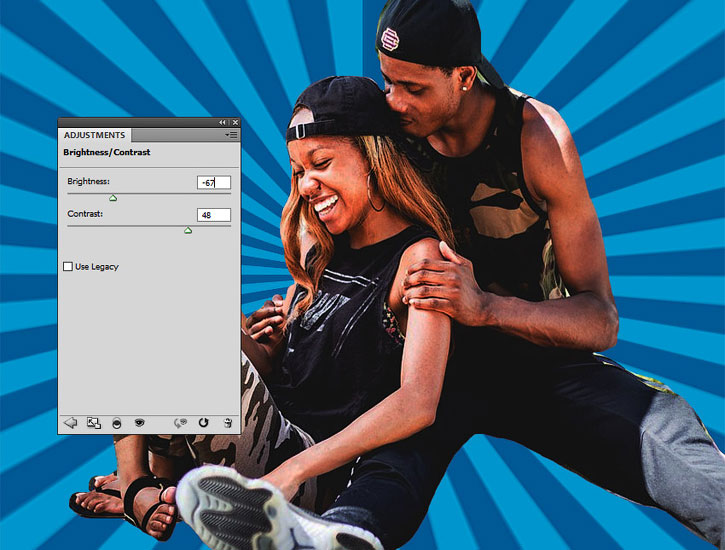Reset adjustment to defaults icon
Screen dimensions: 725x550
pyautogui.click(x=203, y=422)
